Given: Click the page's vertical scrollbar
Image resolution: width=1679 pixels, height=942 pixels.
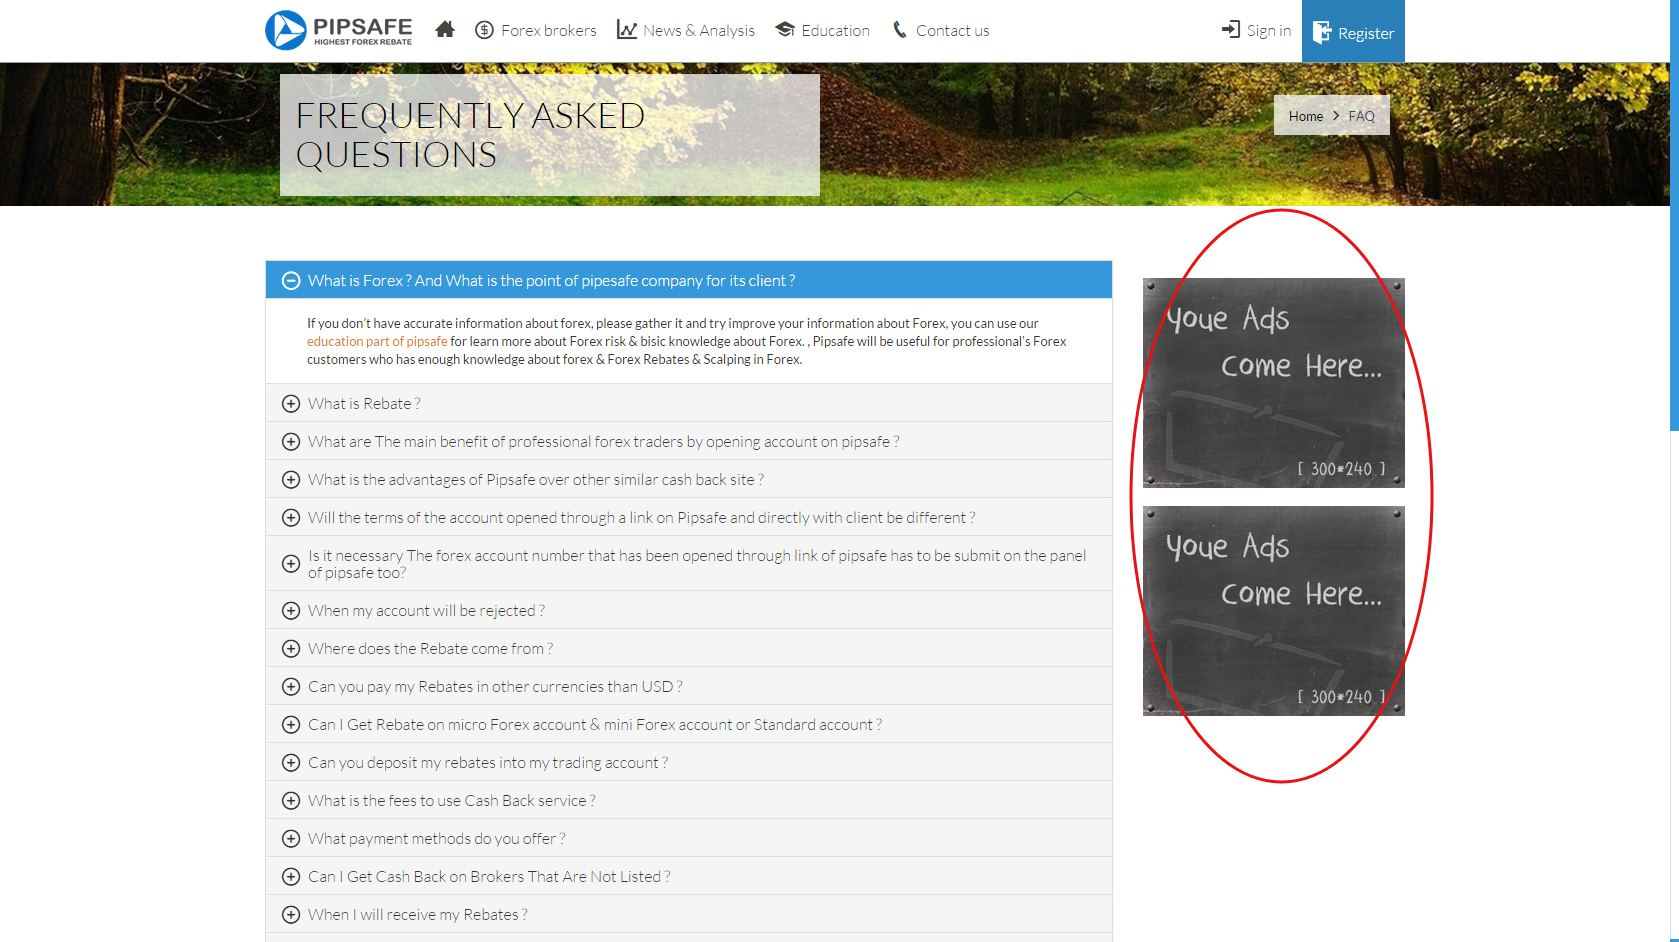Looking at the screenshot, I should (1674, 215).
